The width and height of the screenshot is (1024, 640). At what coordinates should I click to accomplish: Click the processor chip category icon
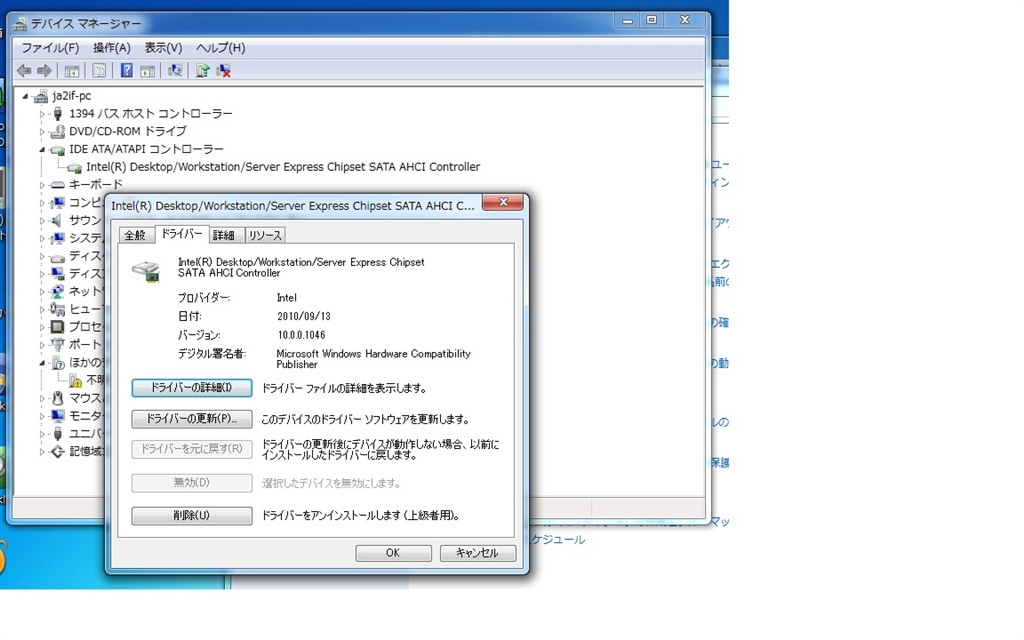[x=57, y=327]
